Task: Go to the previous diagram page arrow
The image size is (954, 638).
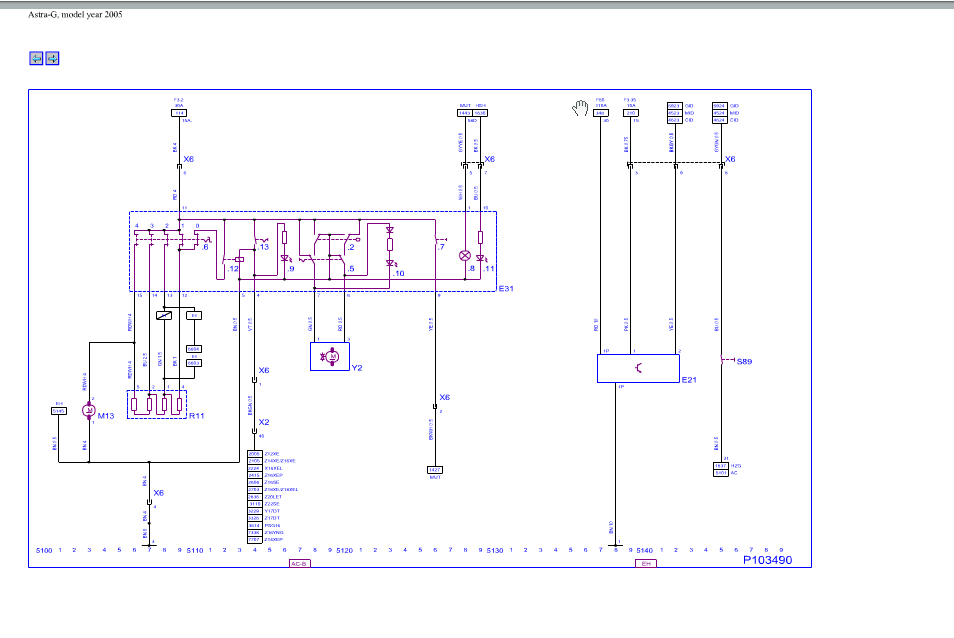Action: (x=37, y=58)
